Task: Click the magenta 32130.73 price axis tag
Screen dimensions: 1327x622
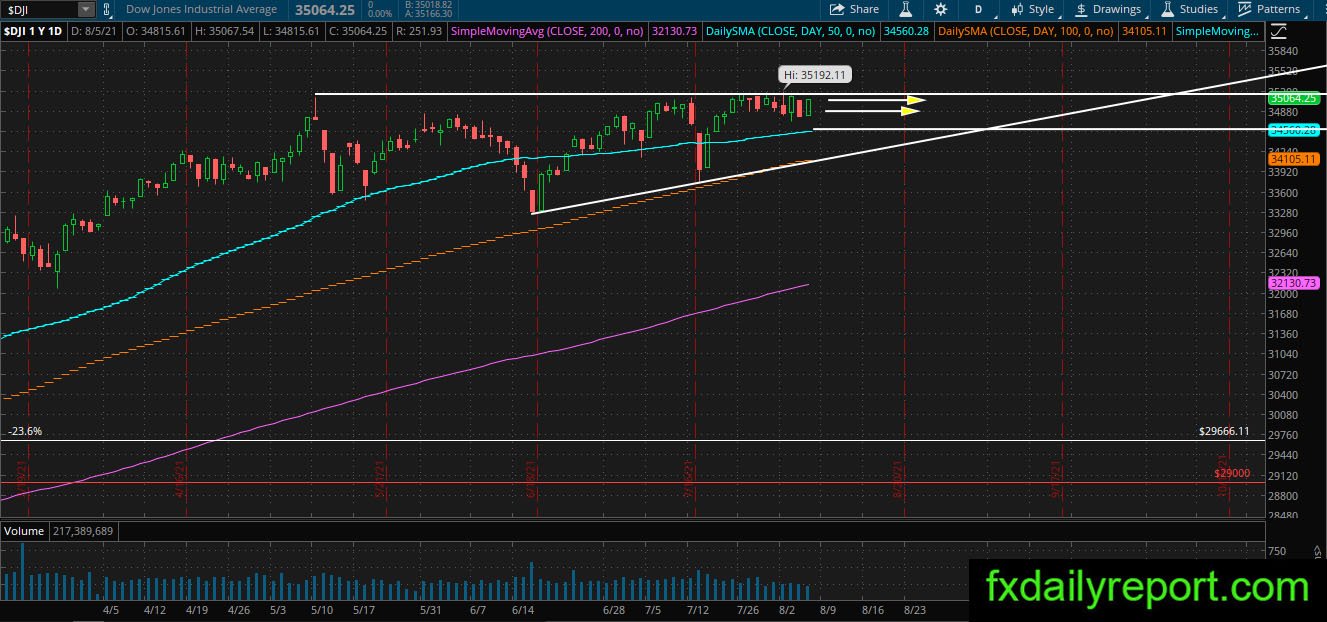Action: pyautogui.click(x=1293, y=284)
